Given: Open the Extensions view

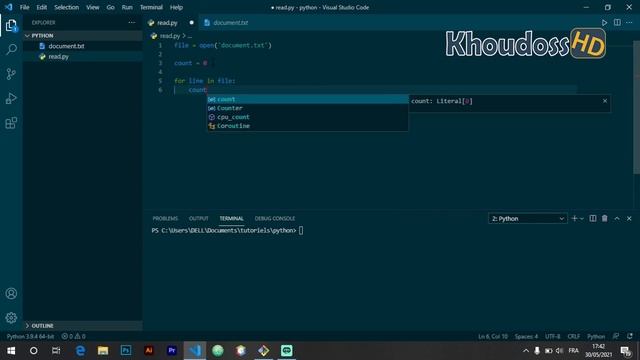Looking at the screenshot, I should (x=11, y=123).
